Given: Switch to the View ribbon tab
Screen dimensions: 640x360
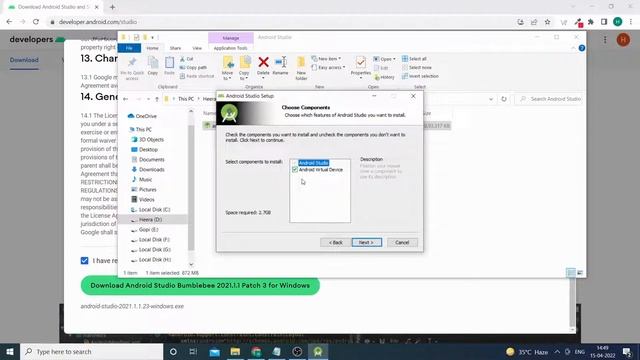Looking at the screenshot, I should (197, 48).
